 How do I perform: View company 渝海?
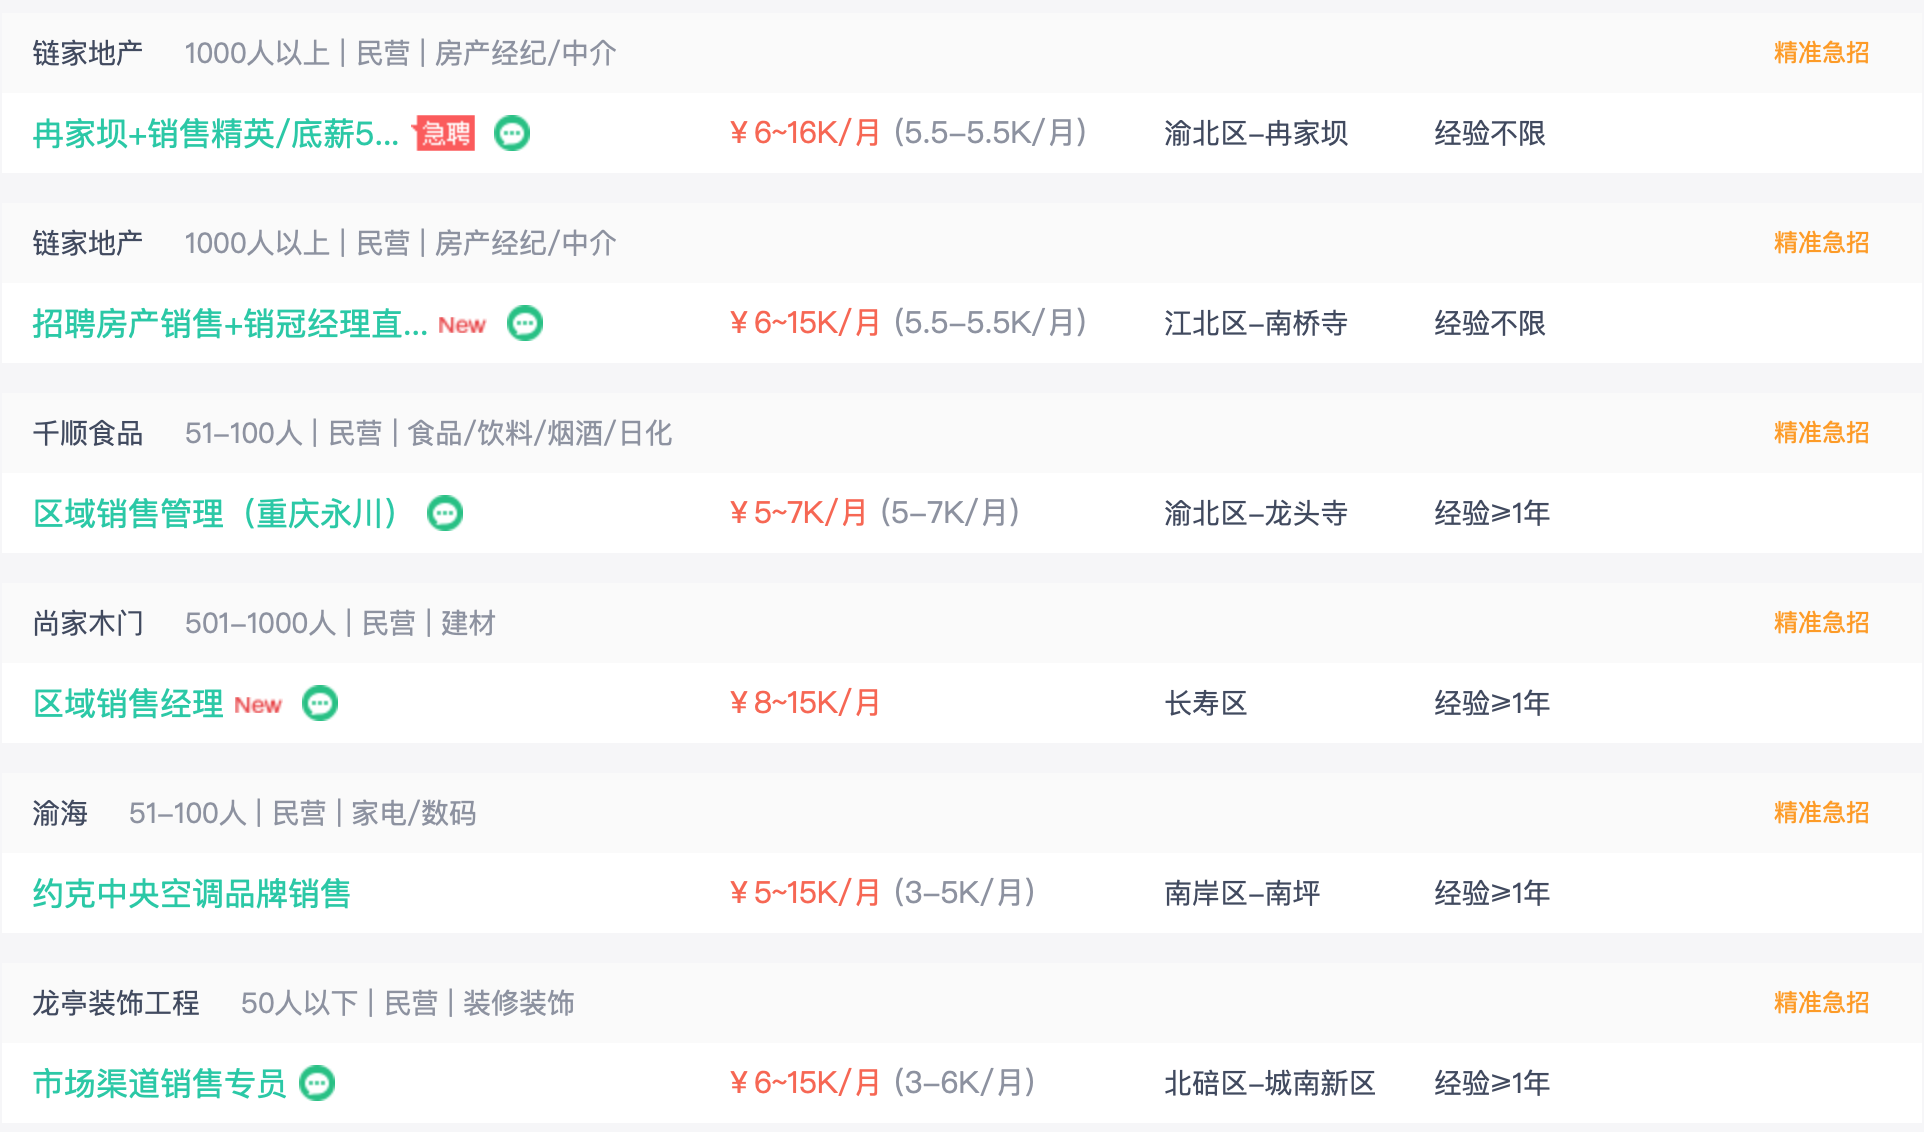(60, 813)
